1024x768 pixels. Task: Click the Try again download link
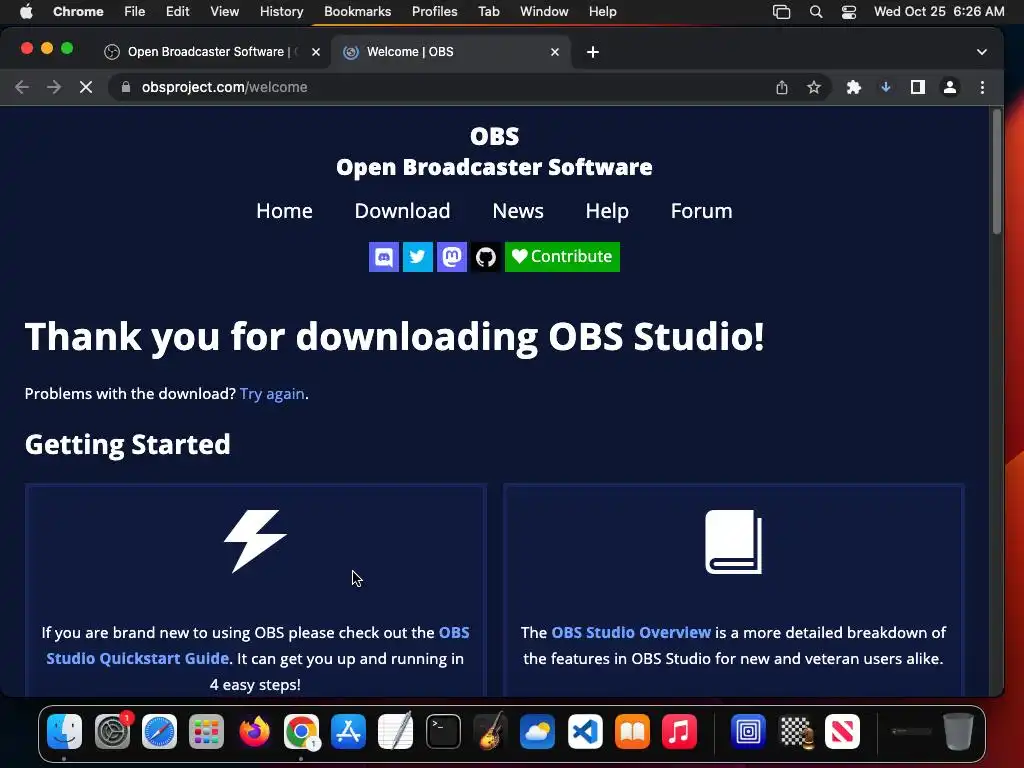[272, 394]
